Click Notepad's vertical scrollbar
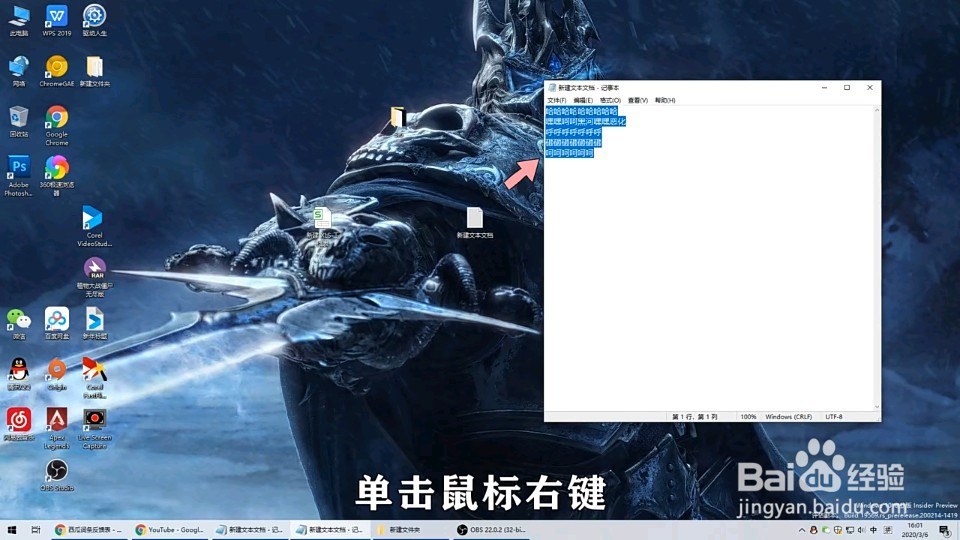The image size is (960, 540). click(x=877, y=258)
